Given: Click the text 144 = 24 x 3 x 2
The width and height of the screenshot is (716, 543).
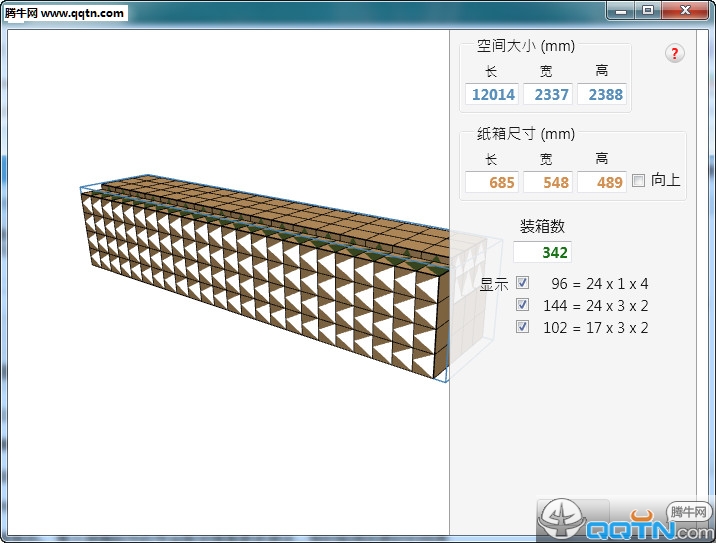Looking at the screenshot, I should pyautogui.click(x=595, y=306).
